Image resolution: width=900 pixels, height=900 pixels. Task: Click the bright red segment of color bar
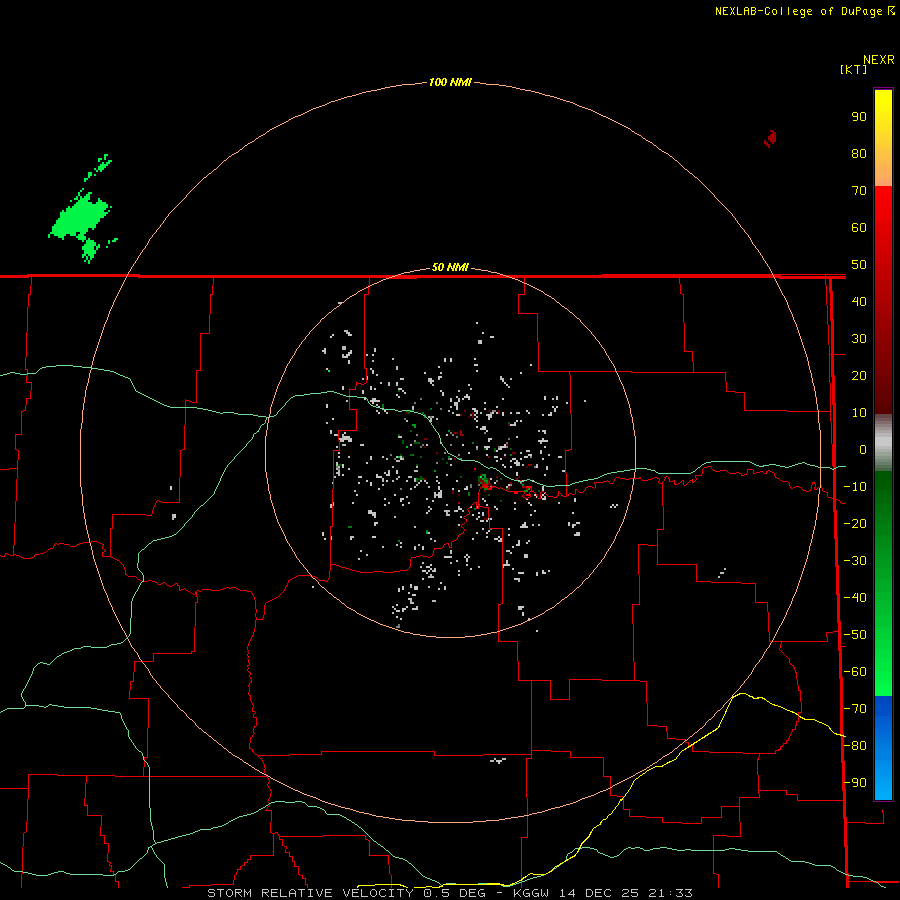click(883, 241)
